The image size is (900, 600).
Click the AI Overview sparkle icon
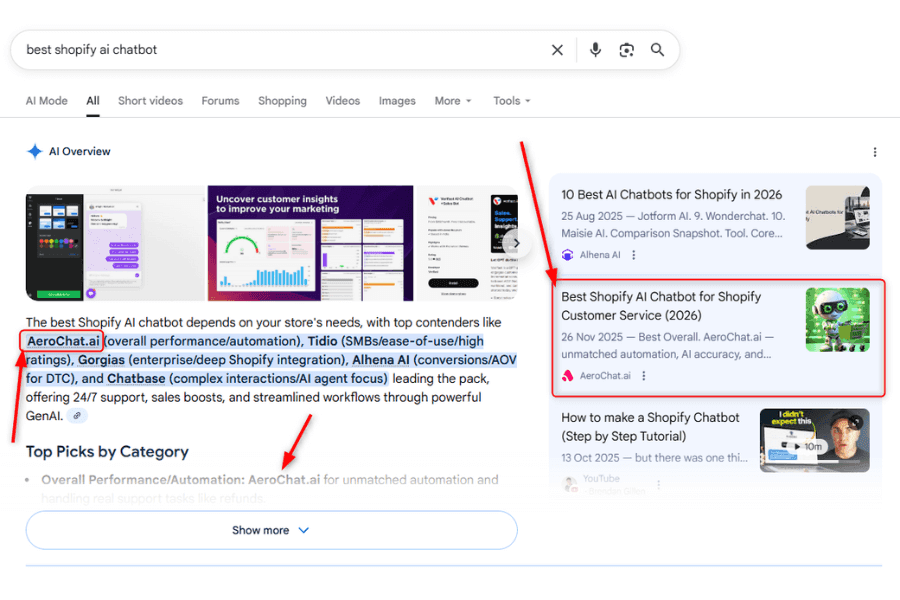[x=34, y=152]
